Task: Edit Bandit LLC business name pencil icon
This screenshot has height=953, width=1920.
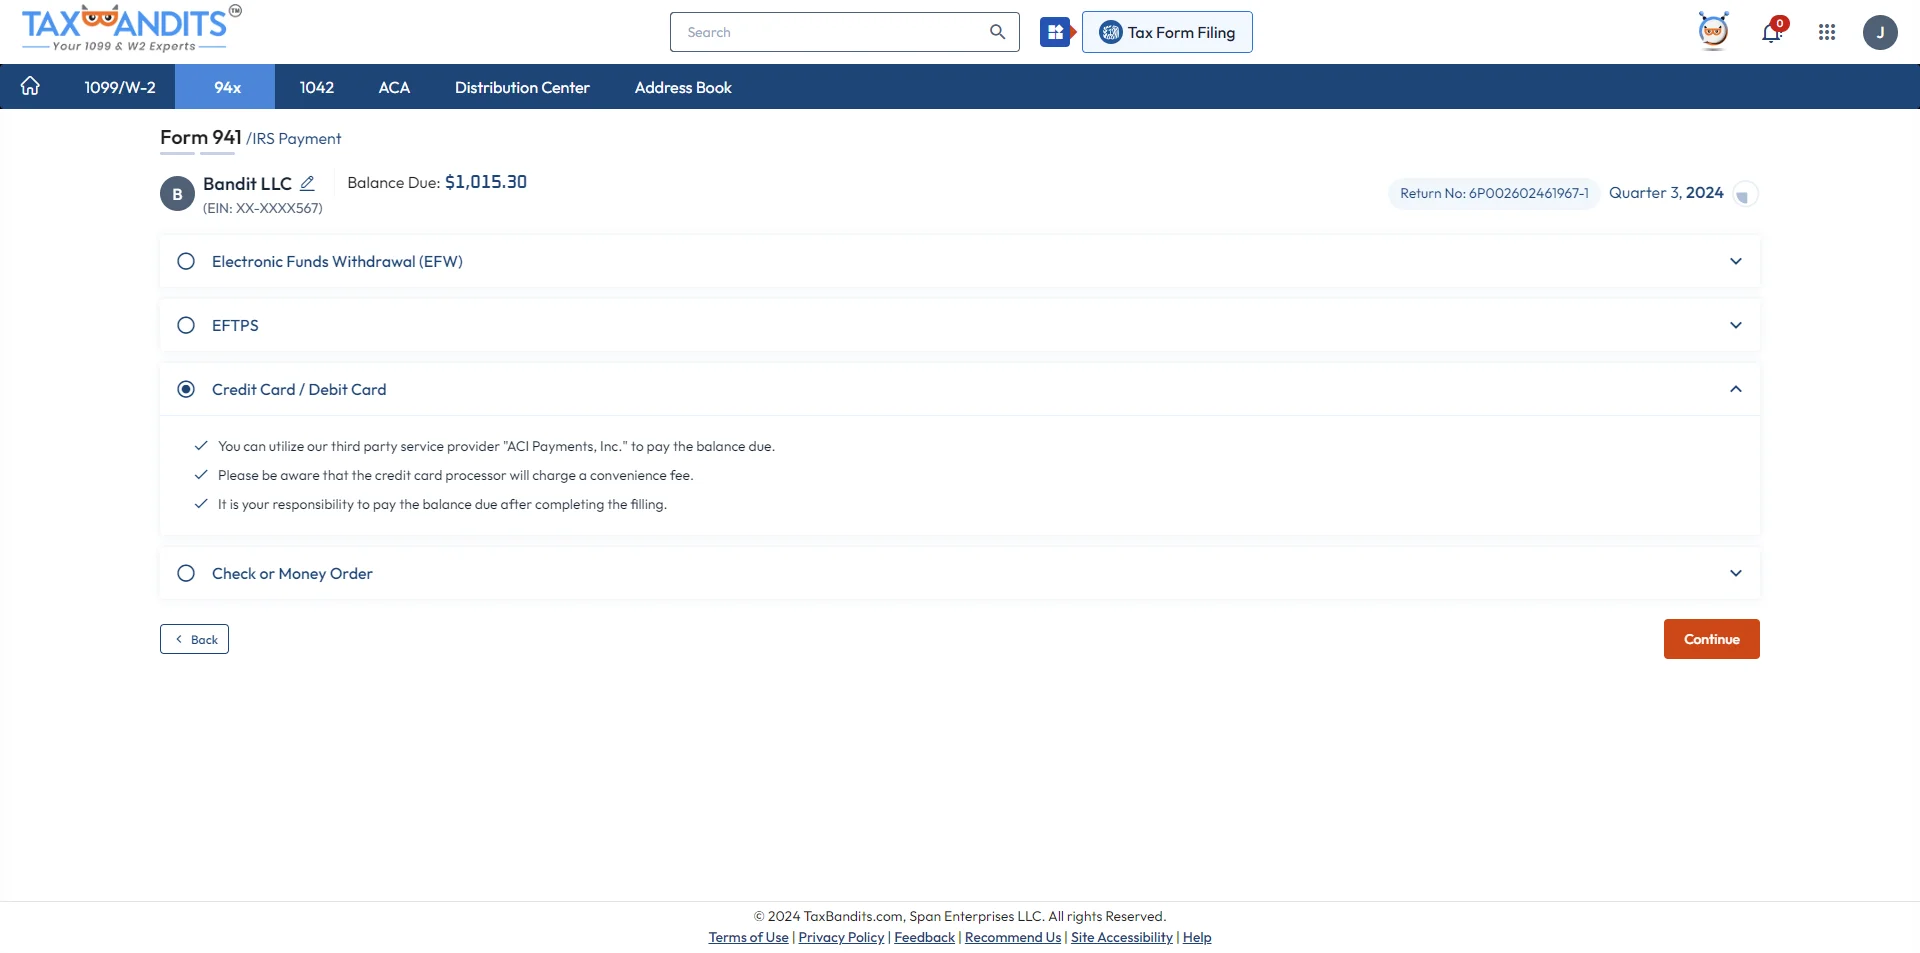Action: click(308, 183)
